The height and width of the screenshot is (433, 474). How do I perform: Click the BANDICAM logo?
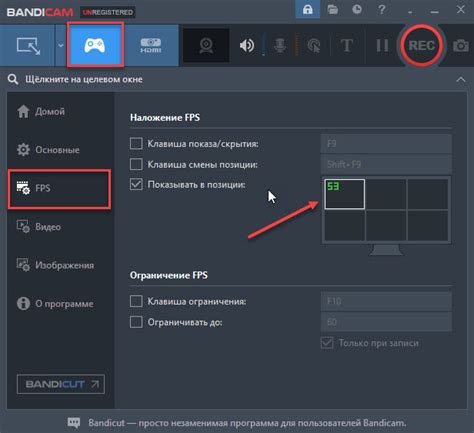[40, 12]
